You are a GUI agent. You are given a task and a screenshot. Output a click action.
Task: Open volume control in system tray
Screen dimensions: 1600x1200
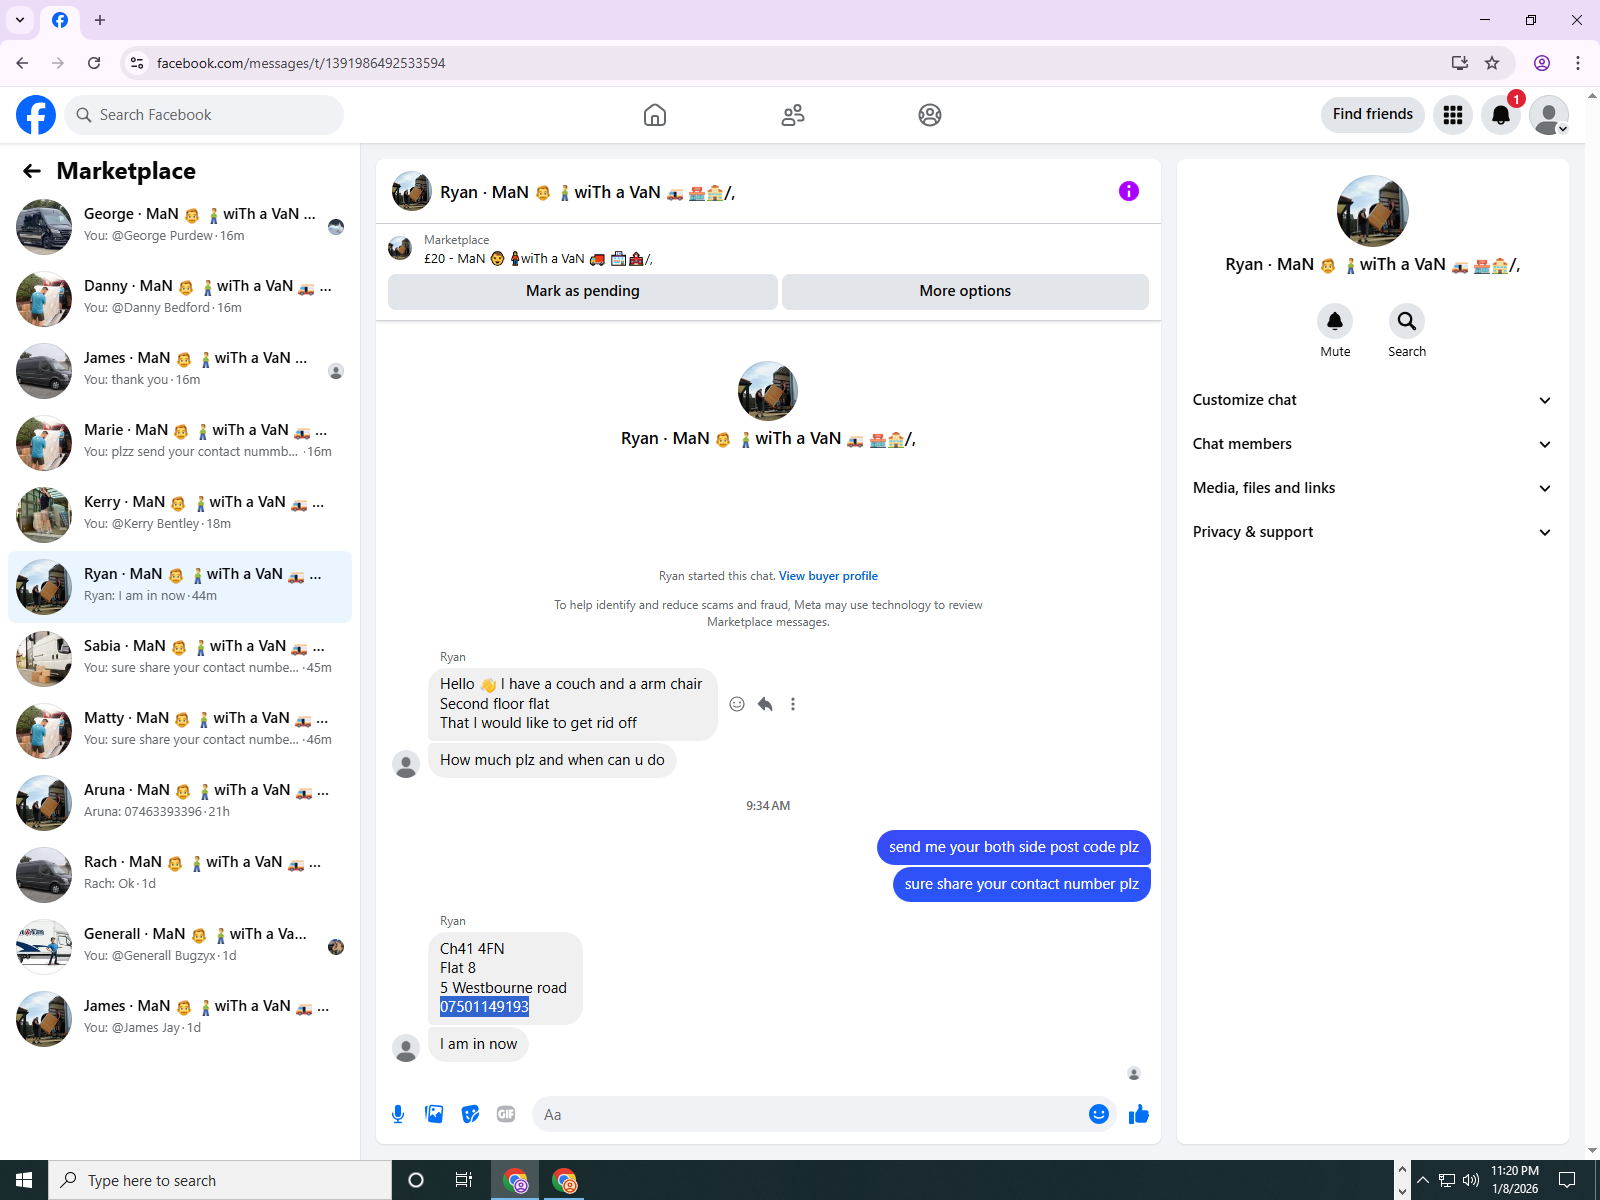pos(1470,1180)
